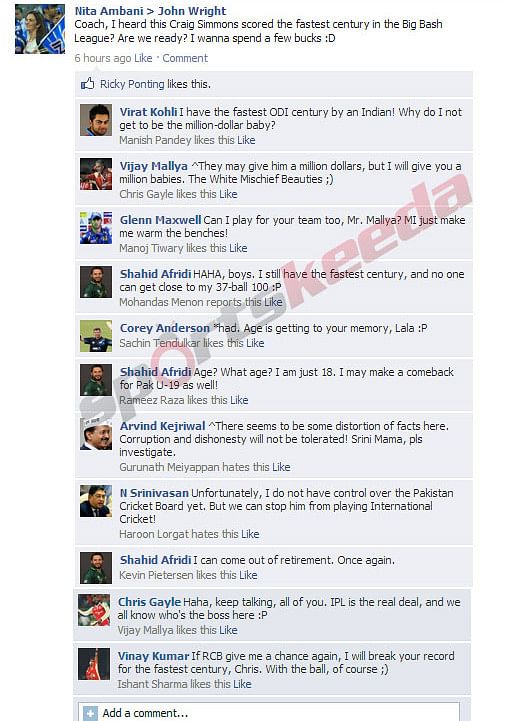Viewport: 505px width, 721px height.
Task: Like the comment Haroon Lorgat hates
Action: tap(250, 534)
